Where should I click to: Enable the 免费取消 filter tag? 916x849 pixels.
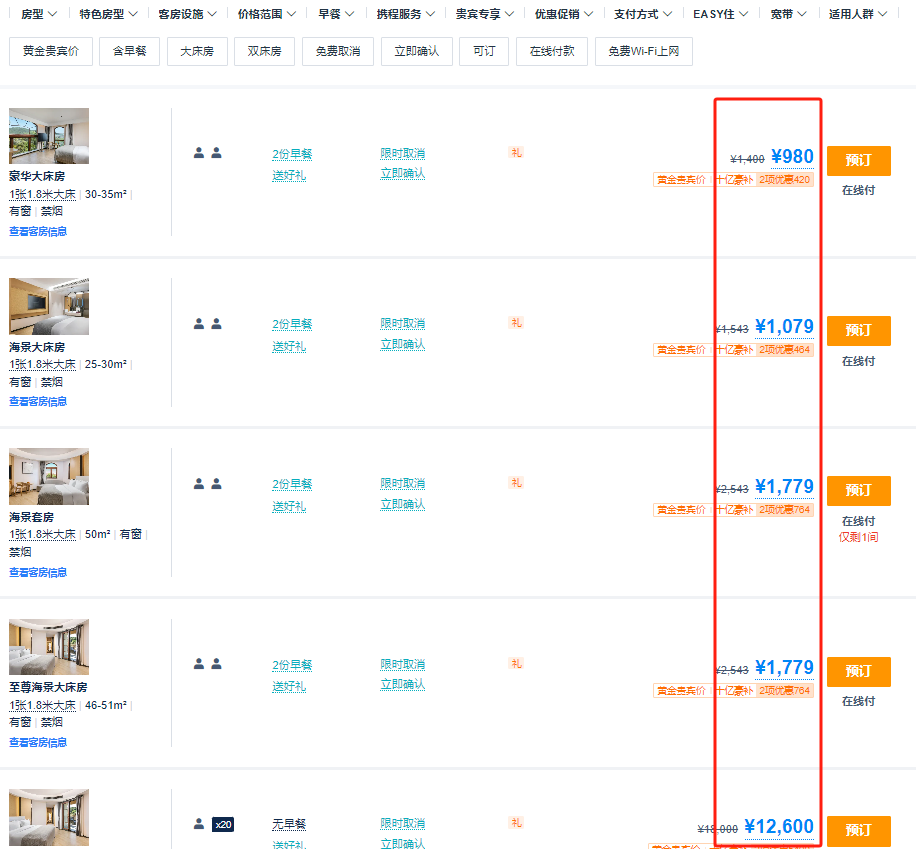[x=338, y=51]
